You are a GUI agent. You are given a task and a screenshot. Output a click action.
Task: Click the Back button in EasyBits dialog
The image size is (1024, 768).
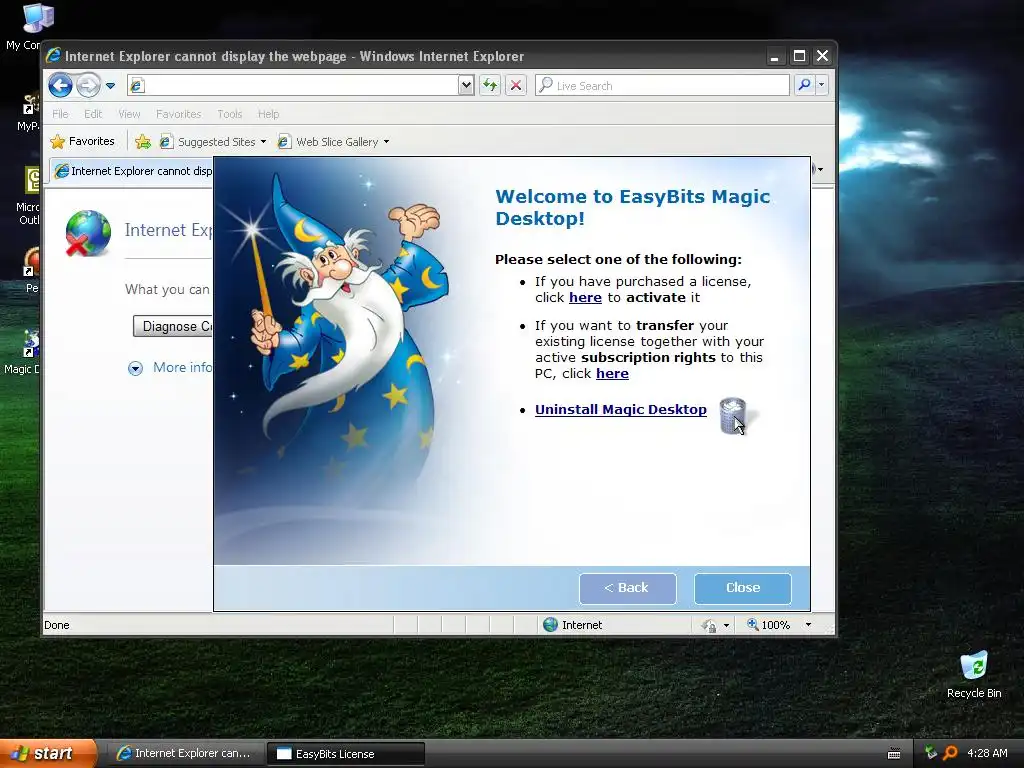pyautogui.click(x=628, y=588)
